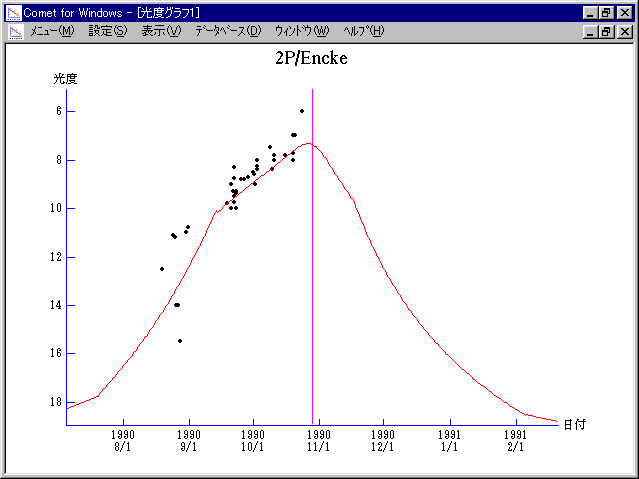Click the 1990 9/1 date label
The height and width of the screenshot is (479, 639).
(x=189, y=441)
